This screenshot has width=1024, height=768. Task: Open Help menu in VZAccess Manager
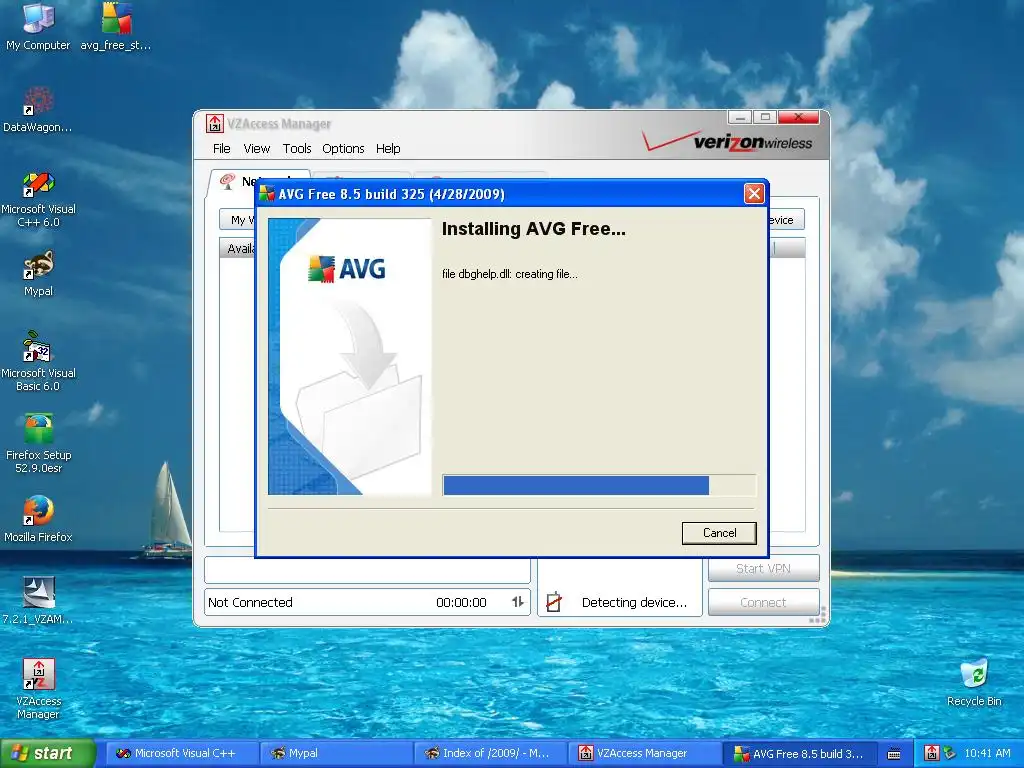click(388, 148)
